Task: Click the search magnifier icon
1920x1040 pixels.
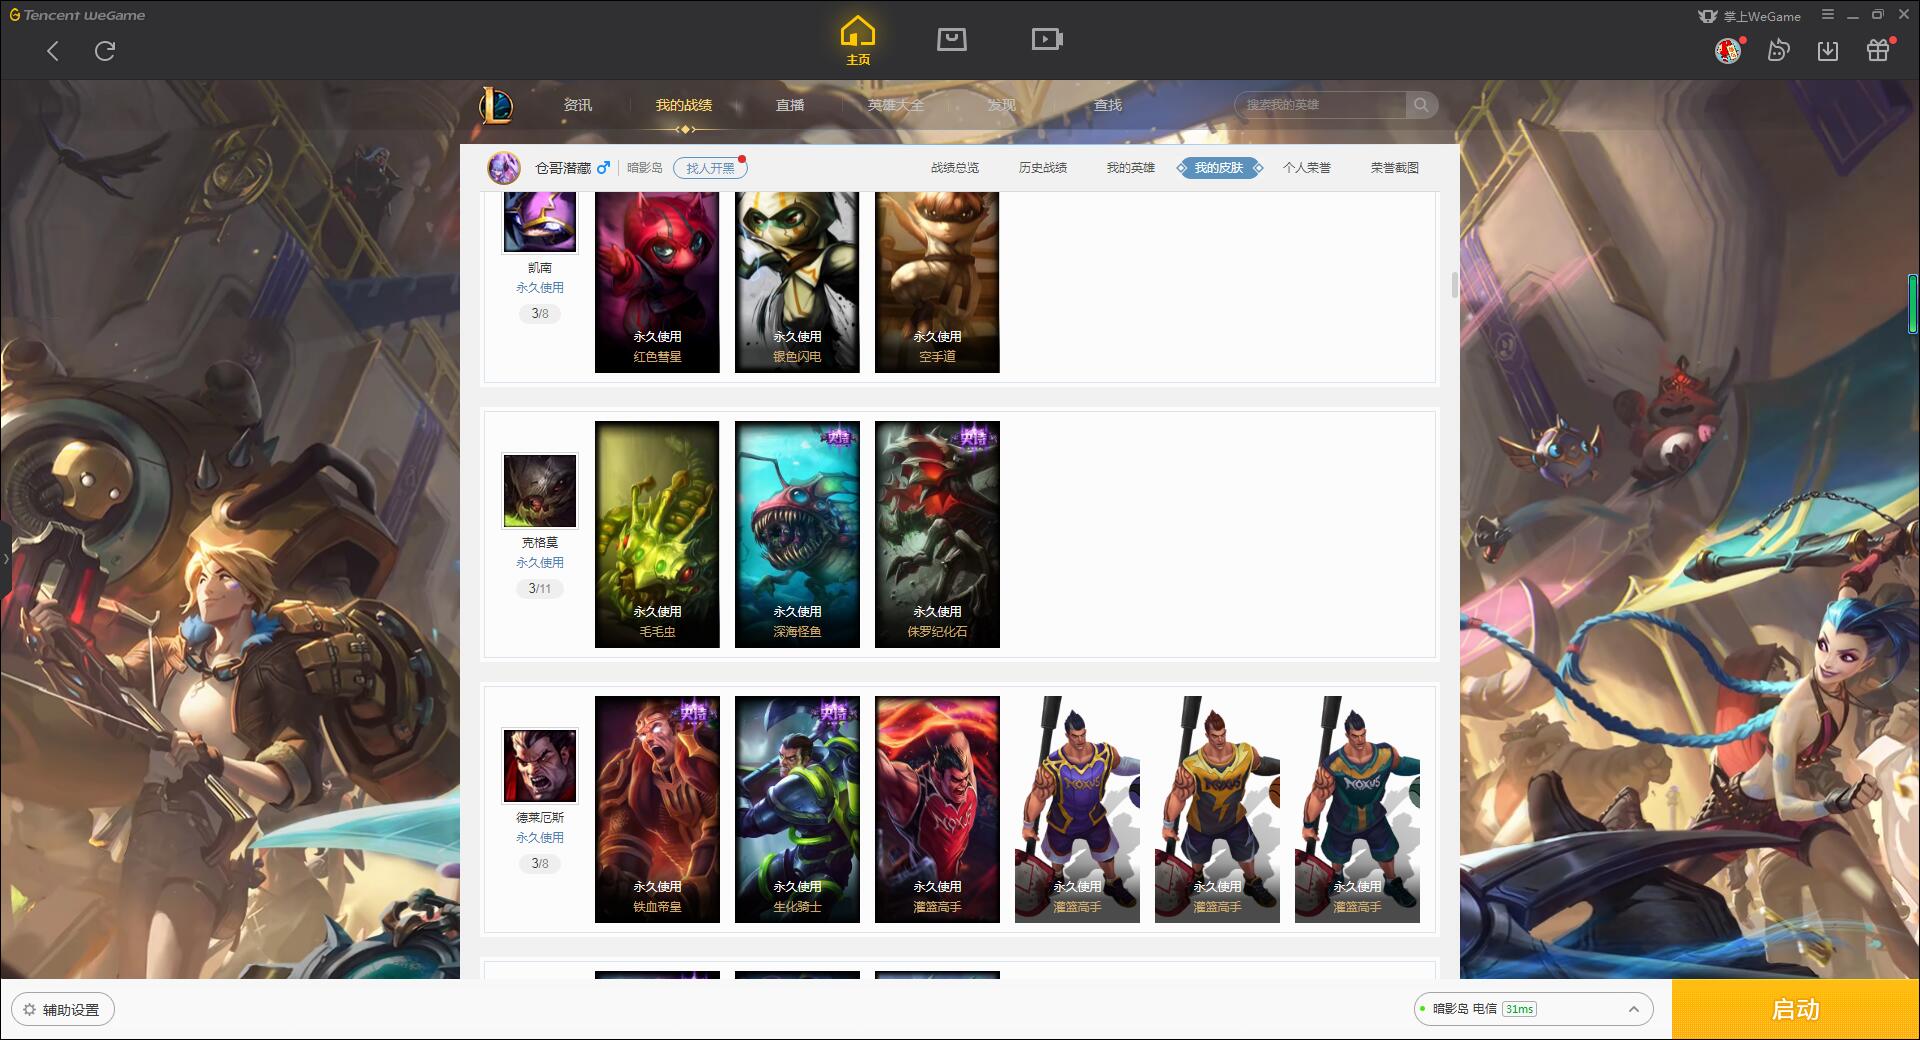Action: (x=1421, y=105)
